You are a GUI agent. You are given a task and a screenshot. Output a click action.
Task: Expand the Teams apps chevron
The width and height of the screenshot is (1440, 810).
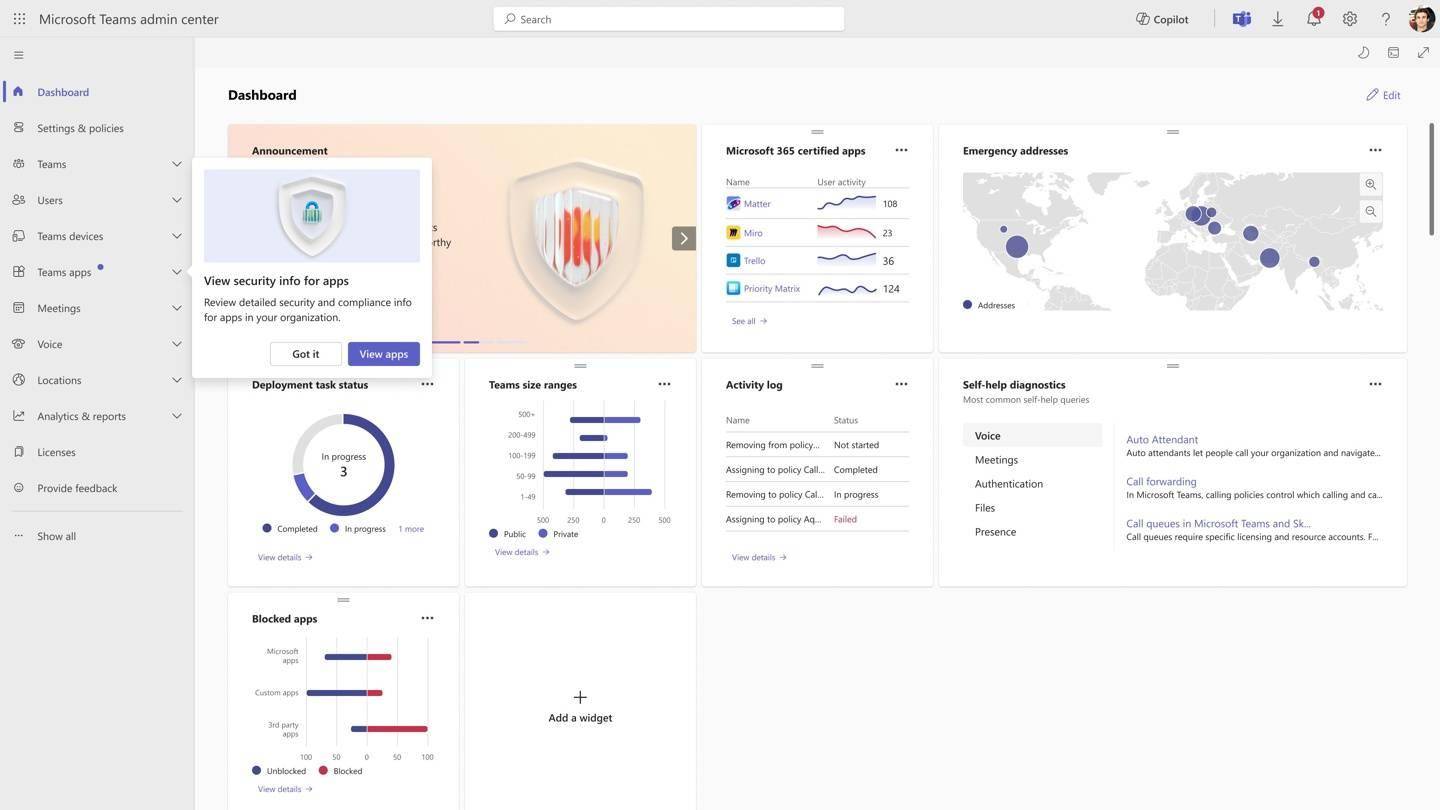pos(176,272)
